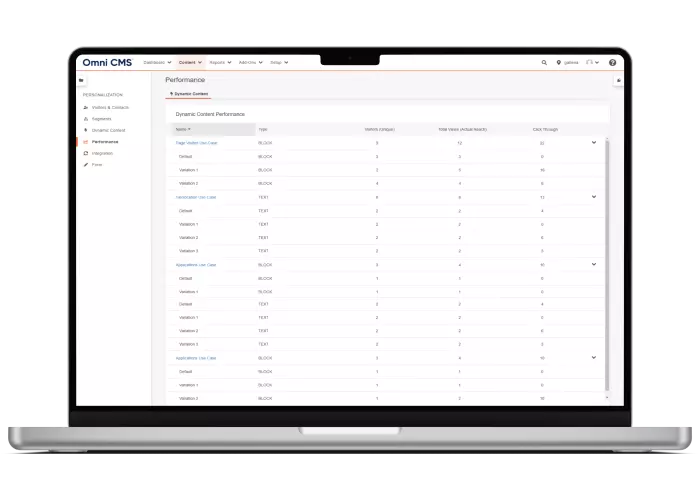
Task: Click the PERSONALIZATION sidebar heading
Action: click(x=103, y=95)
